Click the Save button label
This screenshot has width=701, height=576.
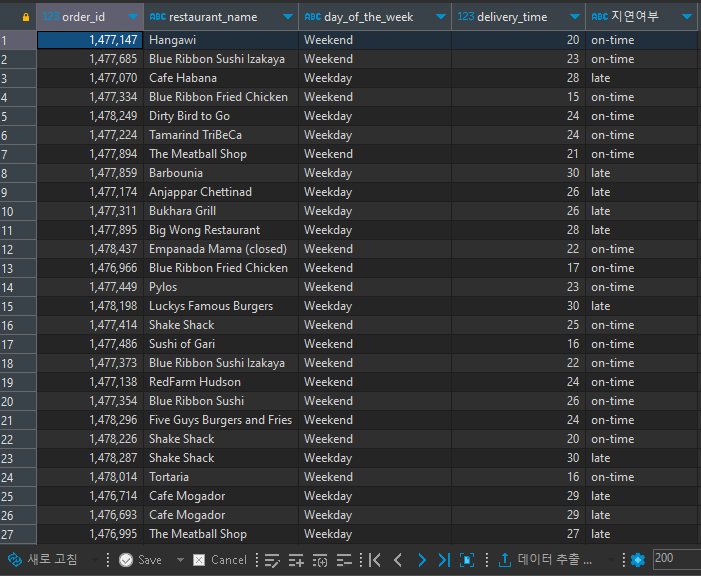tap(150, 560)
